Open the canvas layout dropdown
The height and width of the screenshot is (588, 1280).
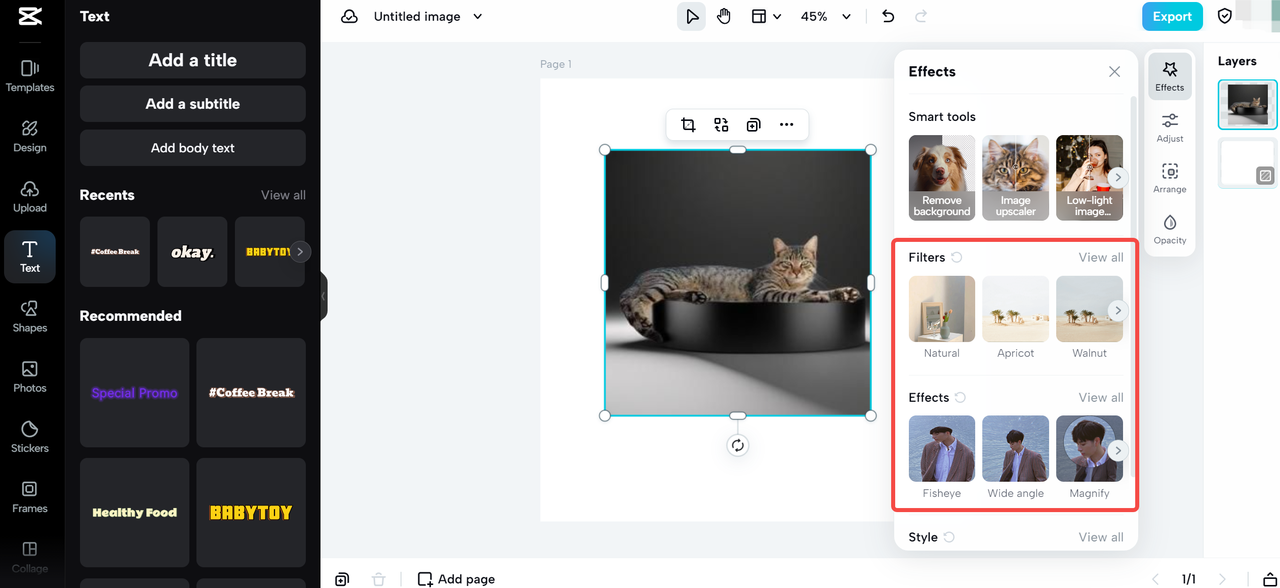click(x=766, y=17)
